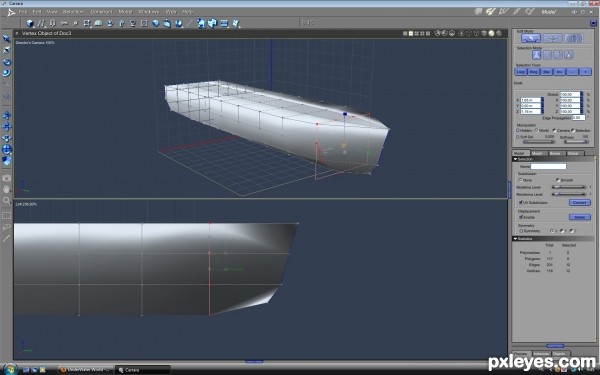Click the plus selection tool button

click(x=585, y=72)
